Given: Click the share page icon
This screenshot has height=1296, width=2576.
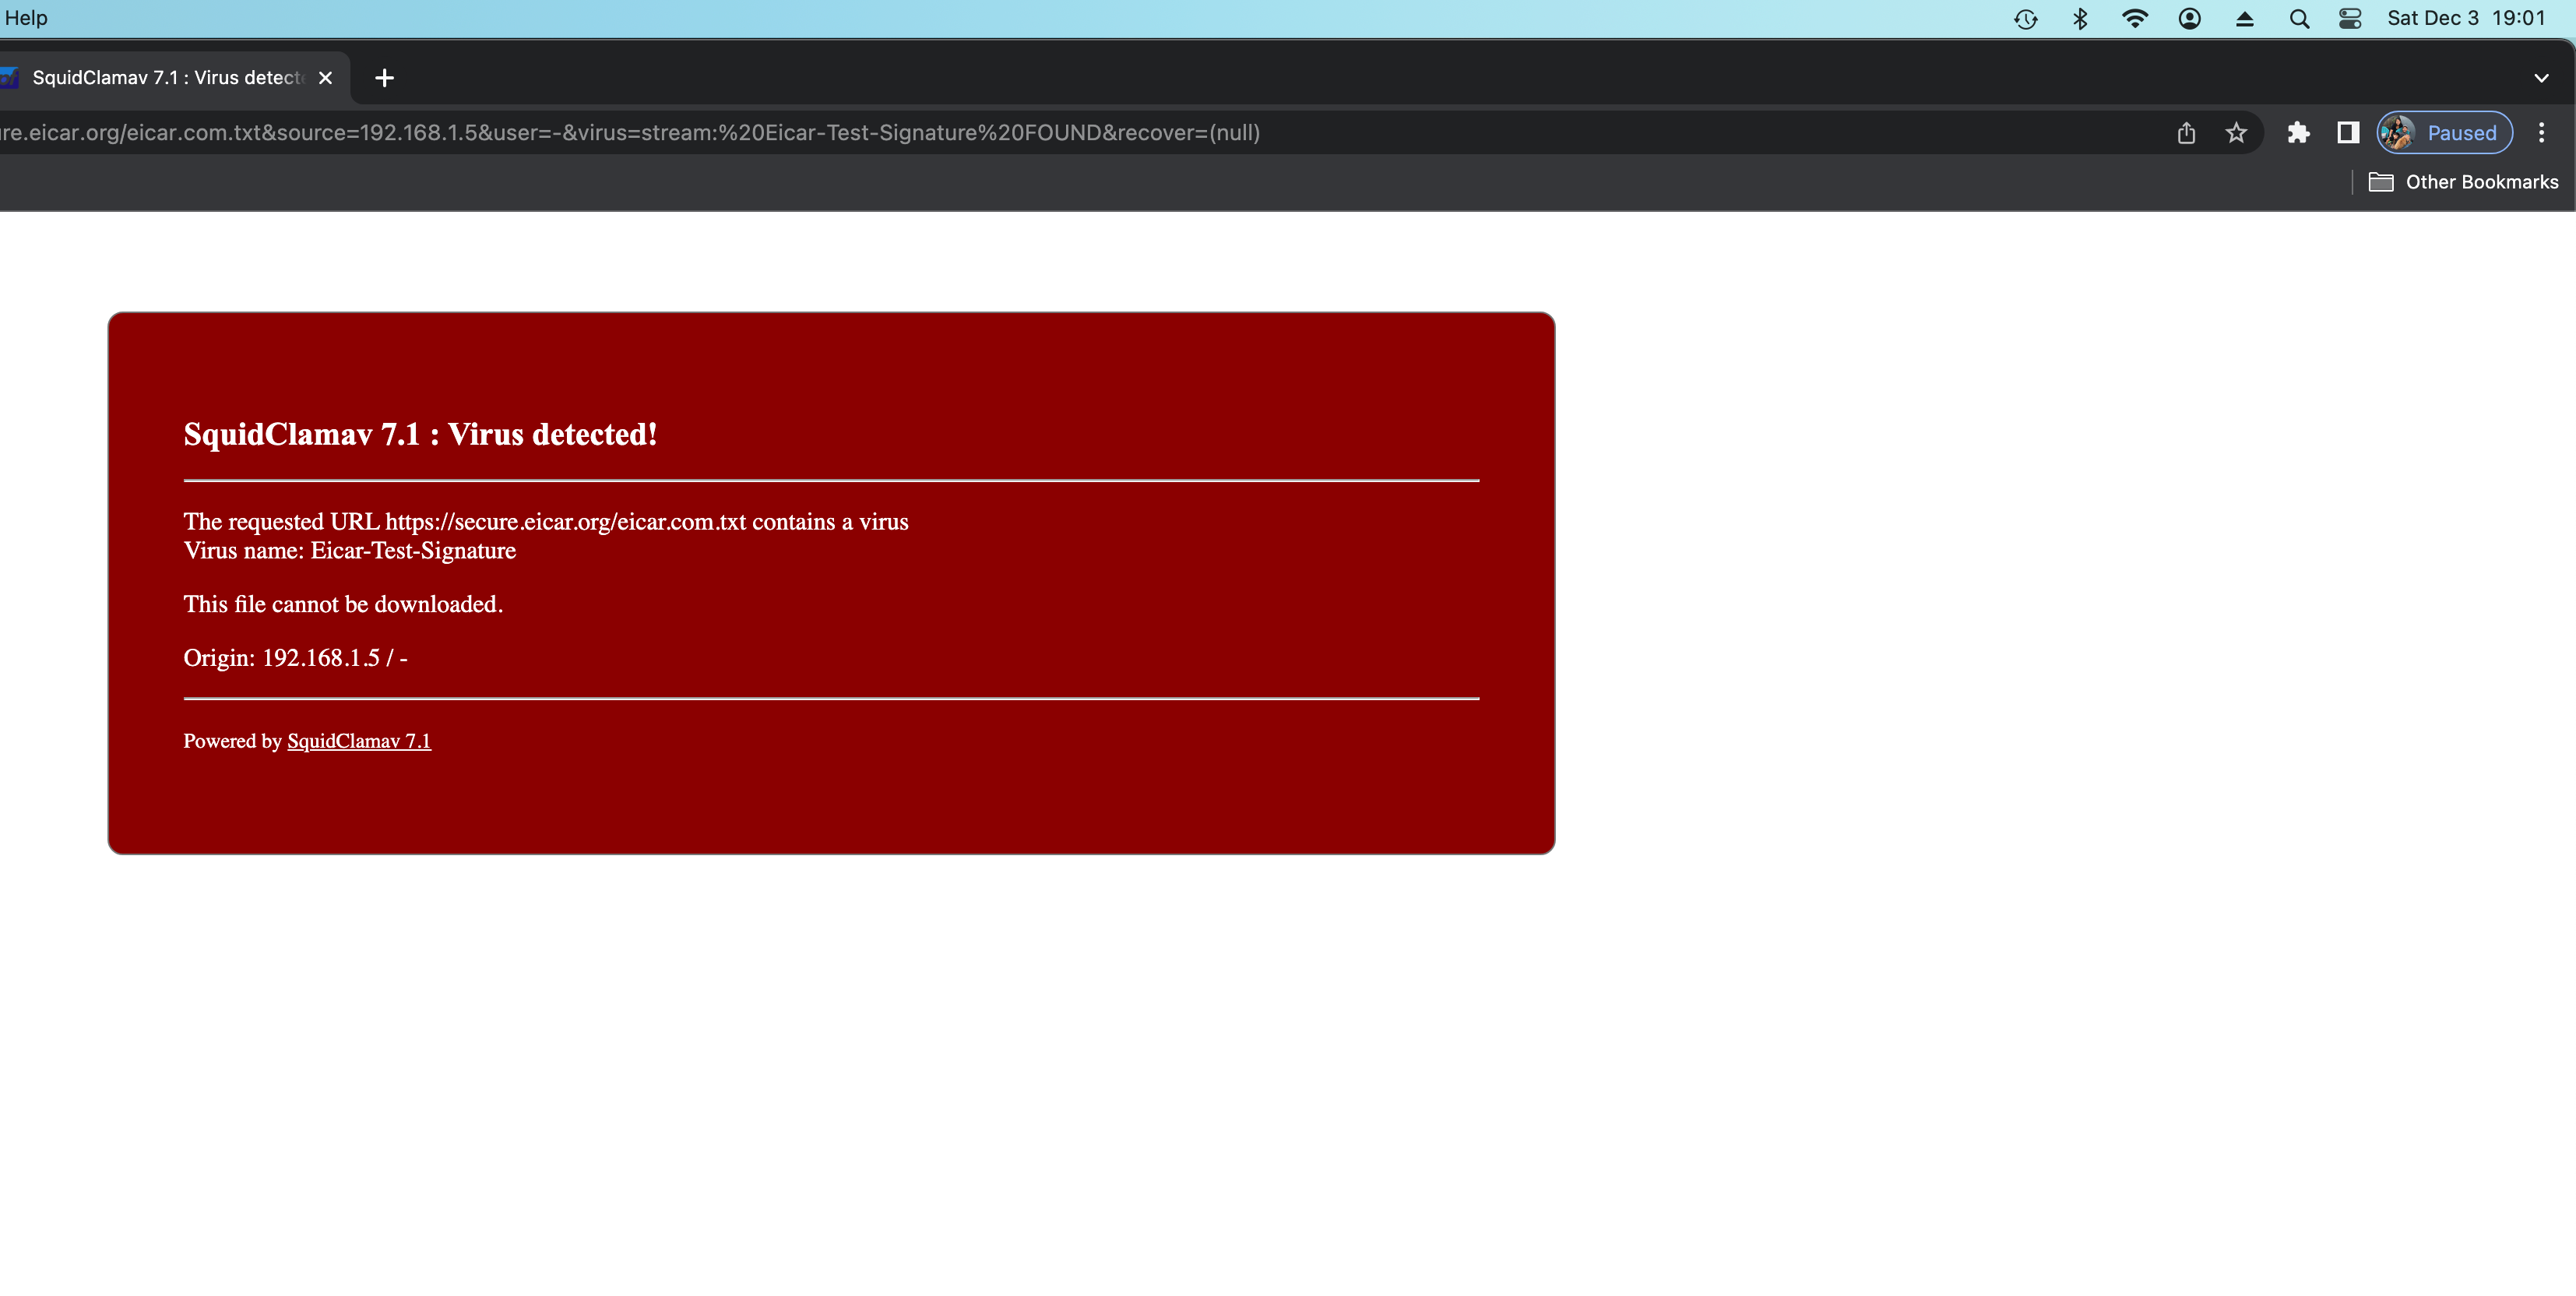Looking at the screenshot, I should (2186, 133).
